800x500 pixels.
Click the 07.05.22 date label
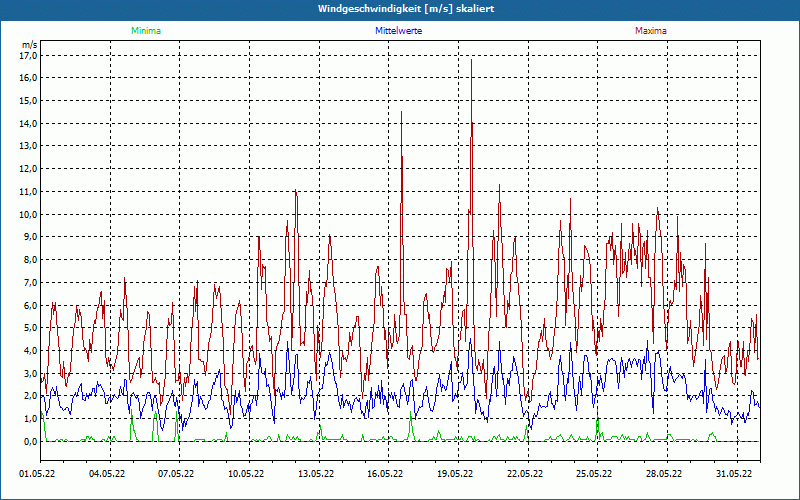(x=176, y=474)
